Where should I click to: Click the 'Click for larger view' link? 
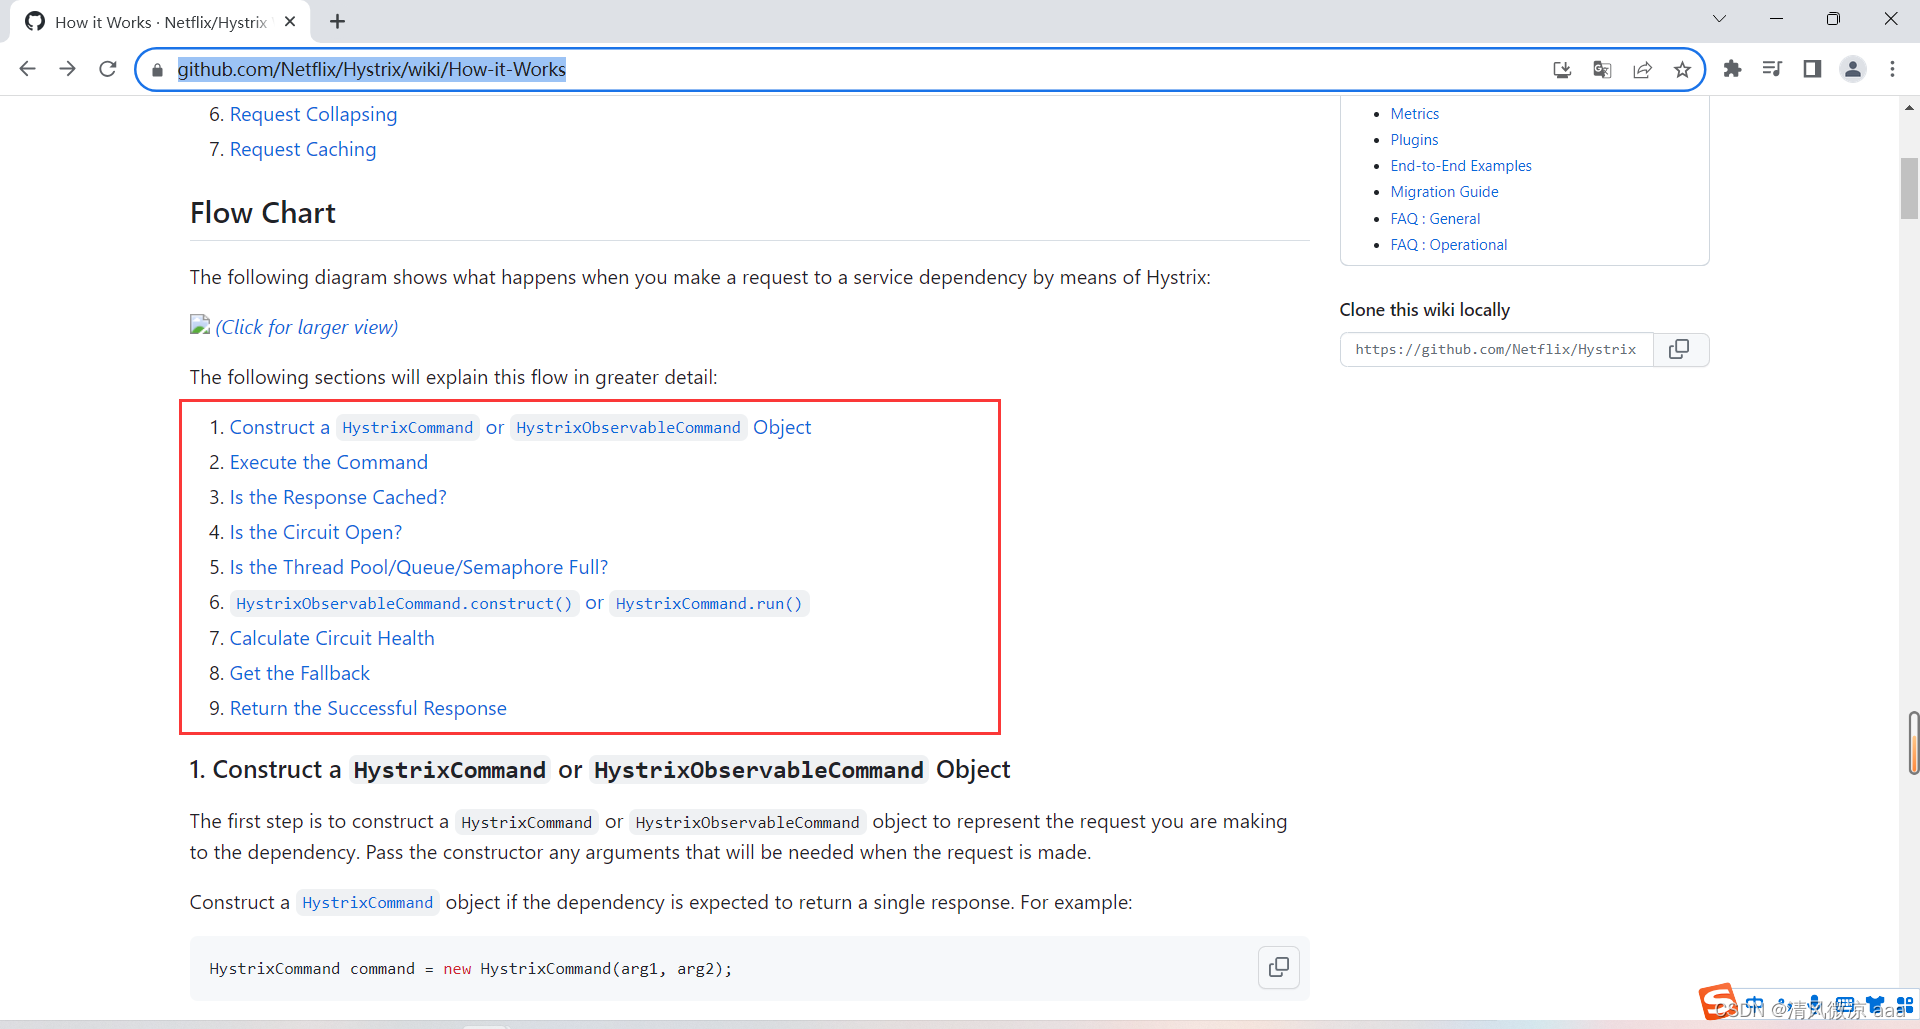click(306, 327)
